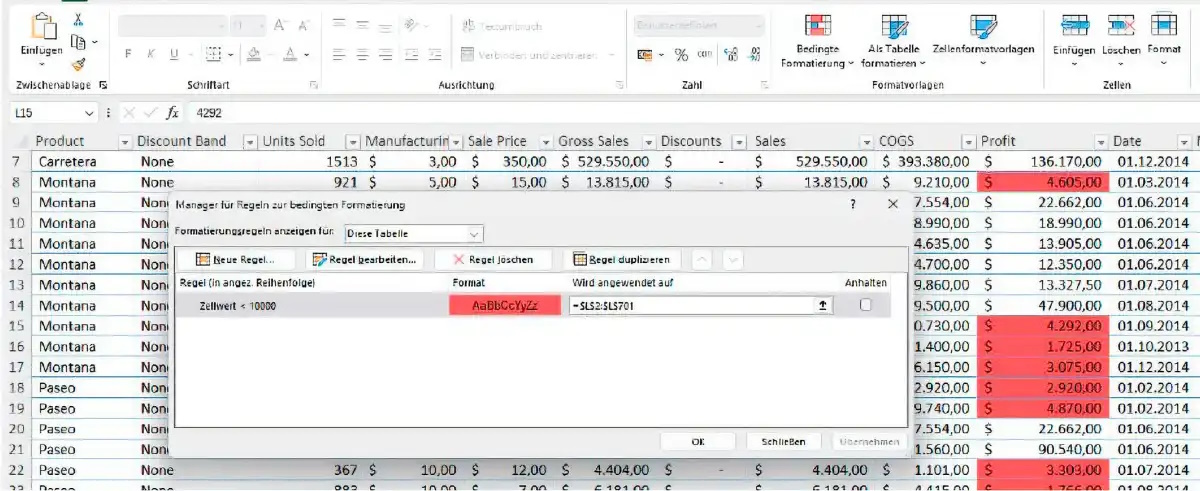Click the range collapse arrow in applies-to field
The image size is (1200, 491).
pyautogui.click(x=824, y=306)
